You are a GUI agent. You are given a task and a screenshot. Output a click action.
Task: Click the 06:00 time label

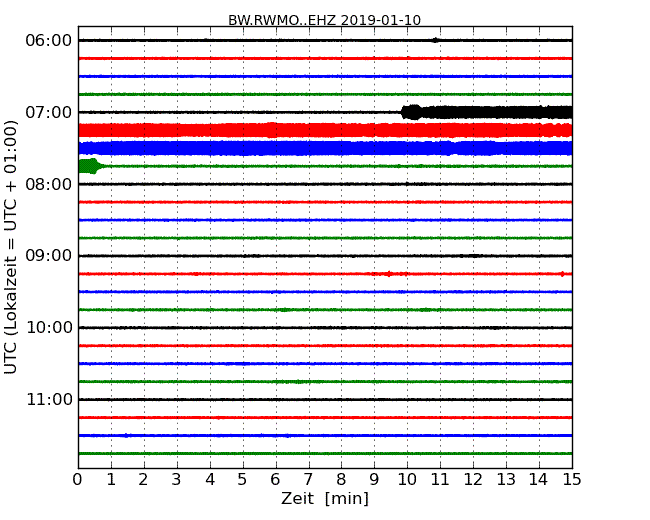pyautogui.click(x=49, y=41)
